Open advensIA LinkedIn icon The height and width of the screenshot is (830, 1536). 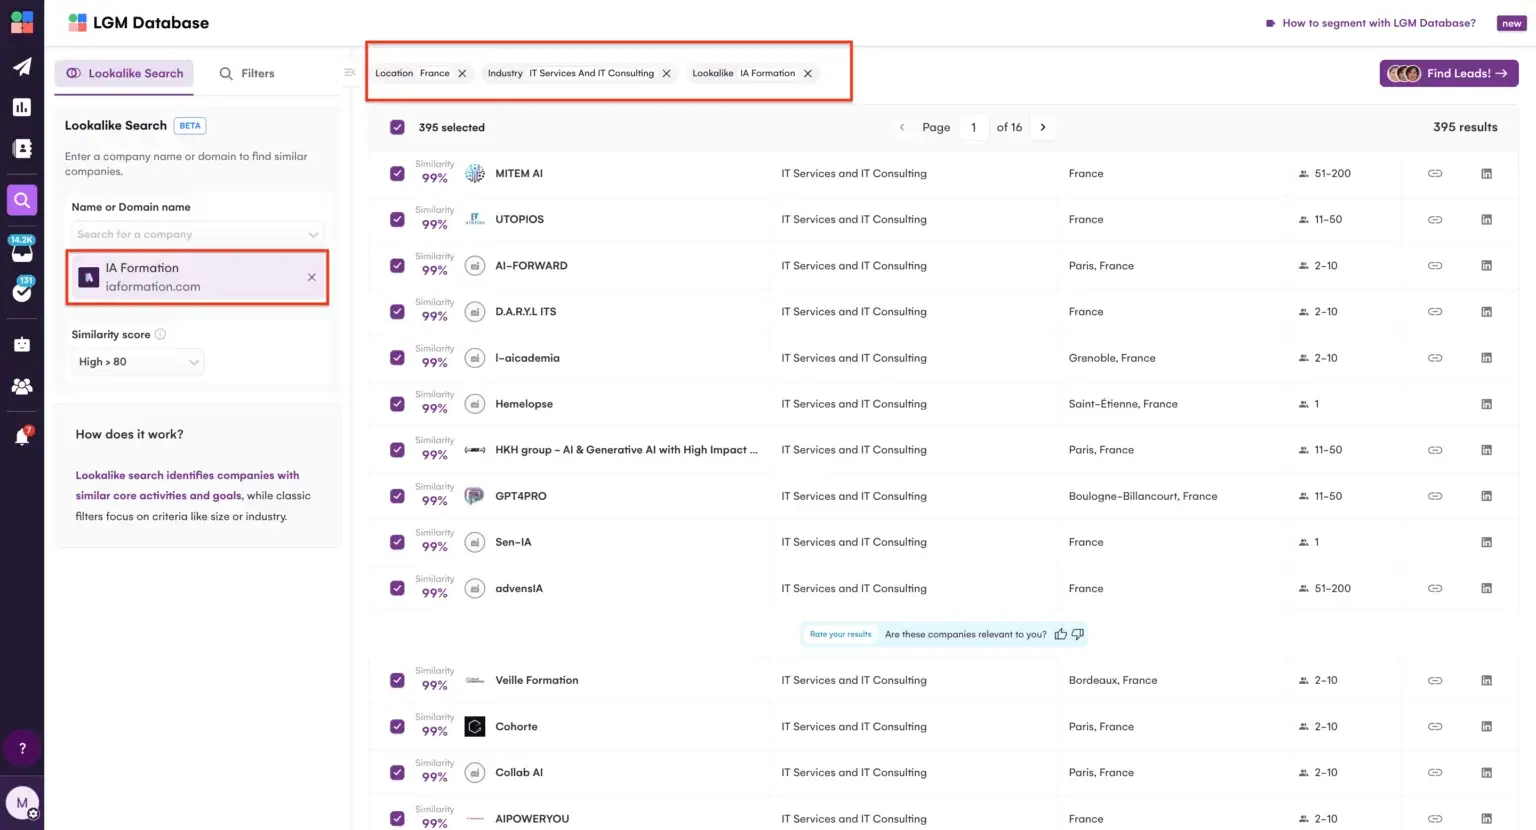(x=1486, y=588)
